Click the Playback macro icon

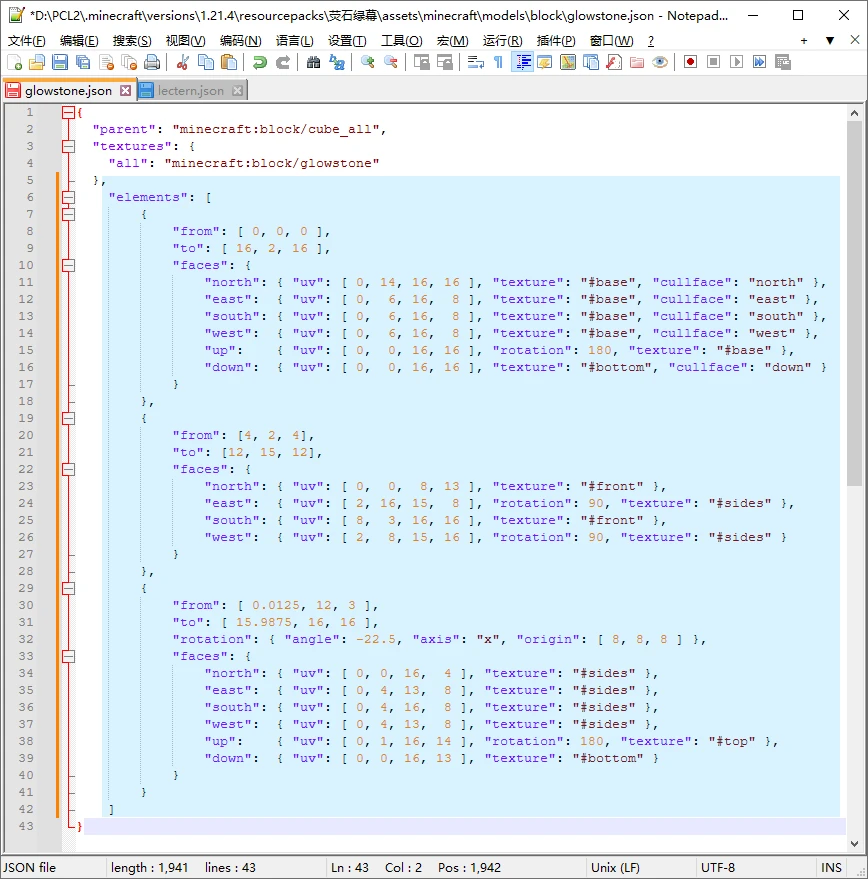736,62
